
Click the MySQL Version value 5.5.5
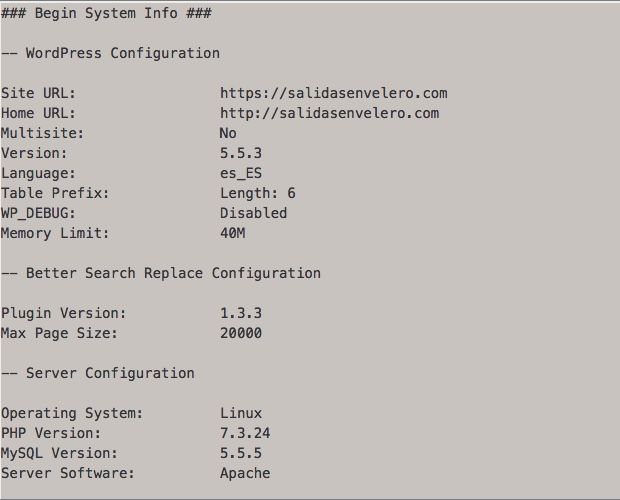[241, 453]
